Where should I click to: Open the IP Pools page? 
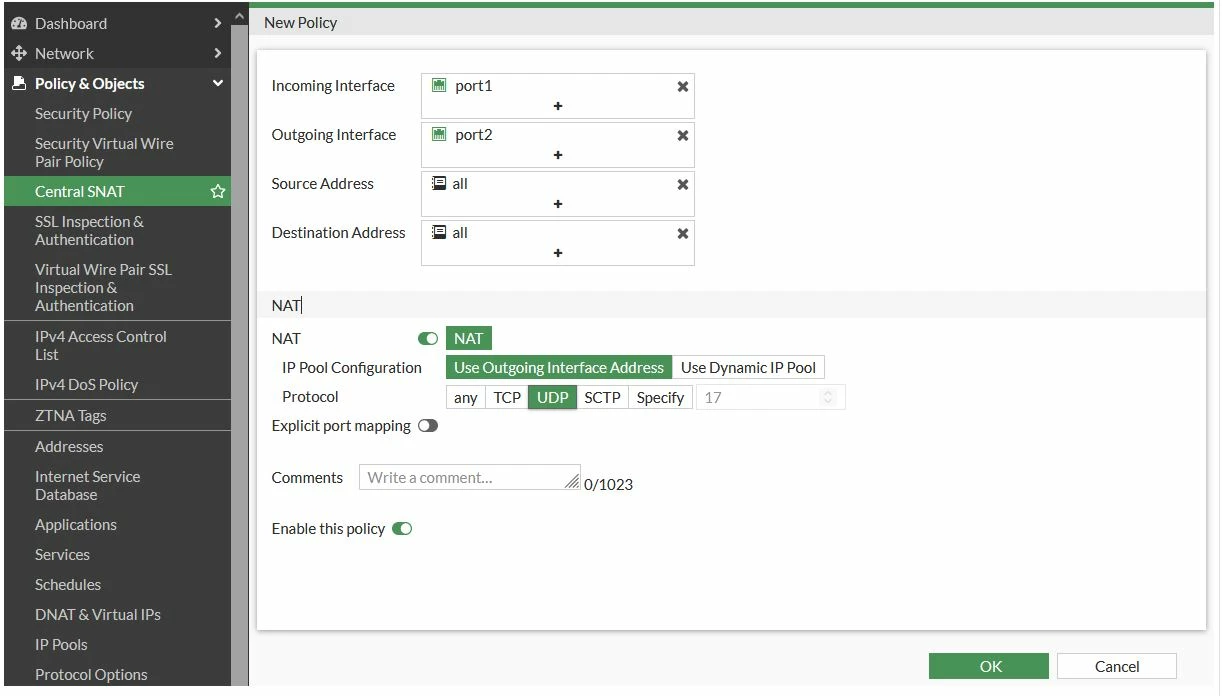(61, 645)
